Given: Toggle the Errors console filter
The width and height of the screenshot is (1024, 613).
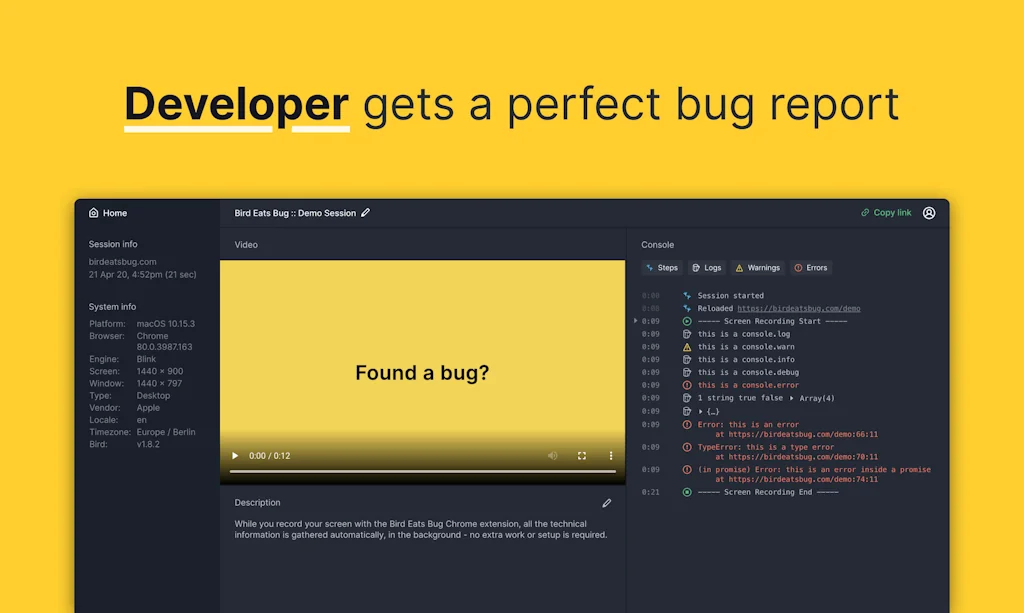Looking at the screenshot, I should [x=811, y=268].
